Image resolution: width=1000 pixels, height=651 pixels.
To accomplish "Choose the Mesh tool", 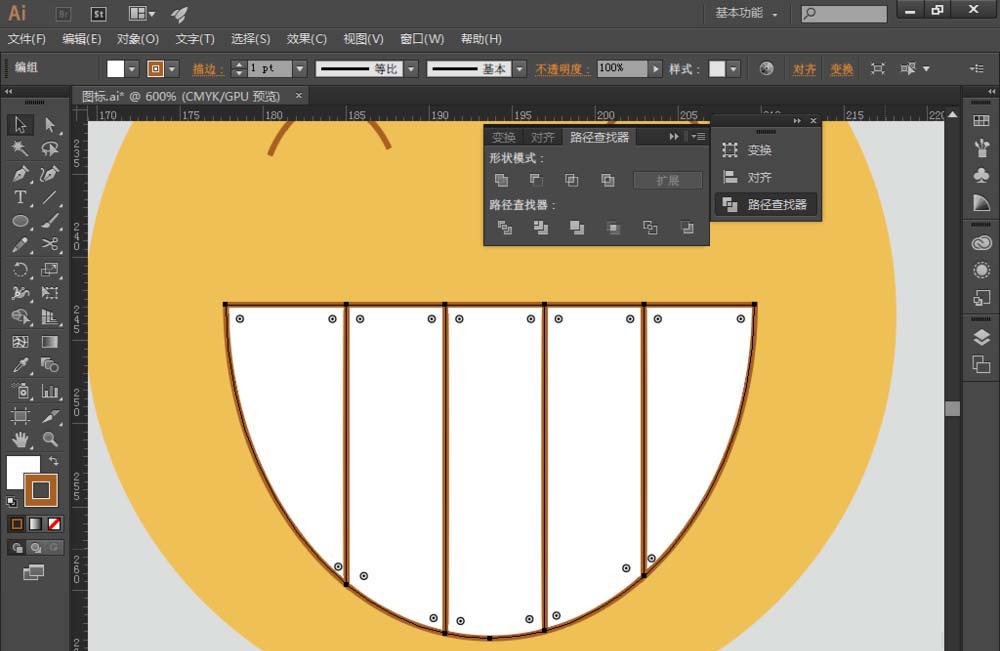I will pos(20,342).
